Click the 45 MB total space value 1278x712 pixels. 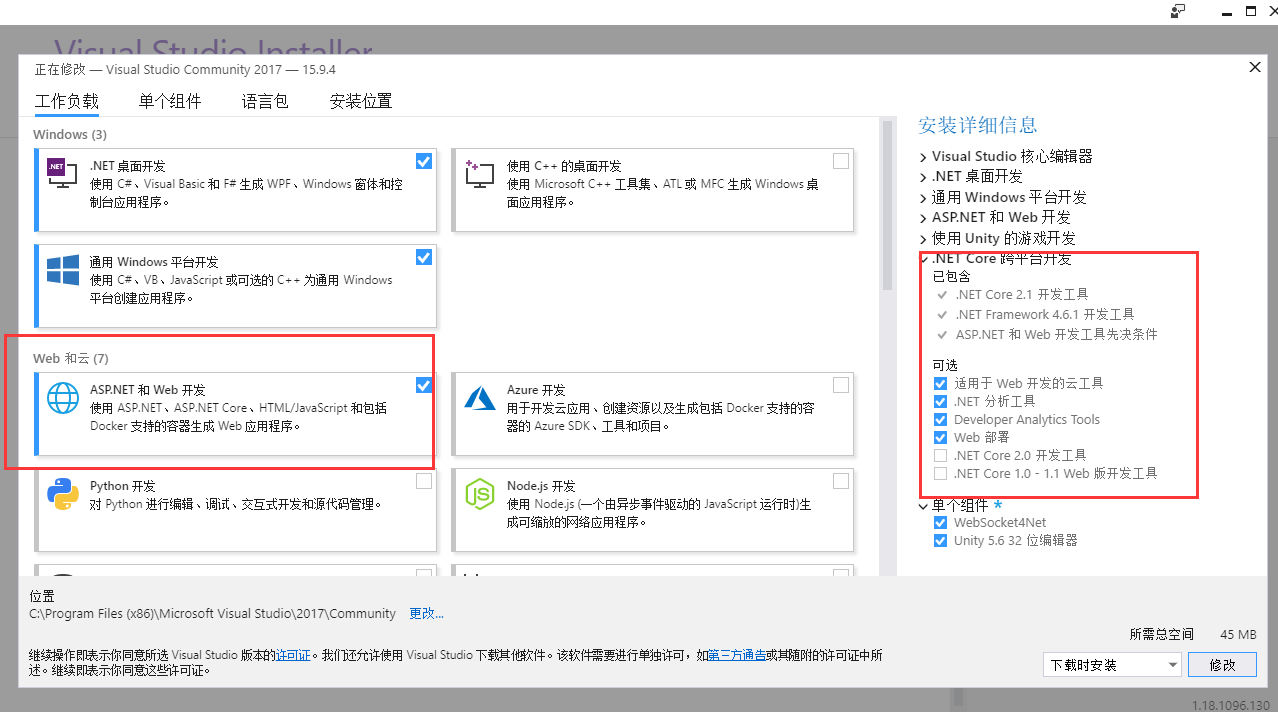pyautogui.click(x=1238, y=634)
